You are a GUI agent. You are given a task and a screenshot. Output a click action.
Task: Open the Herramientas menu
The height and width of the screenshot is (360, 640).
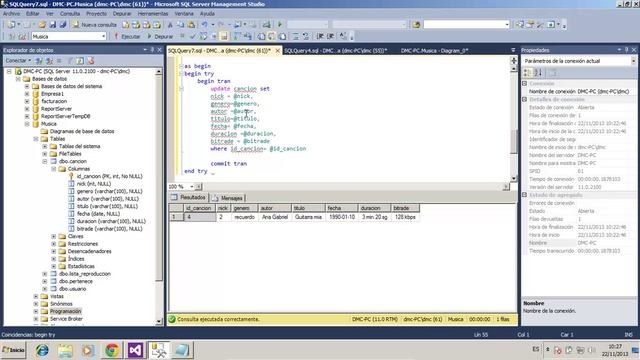point(153,13)
